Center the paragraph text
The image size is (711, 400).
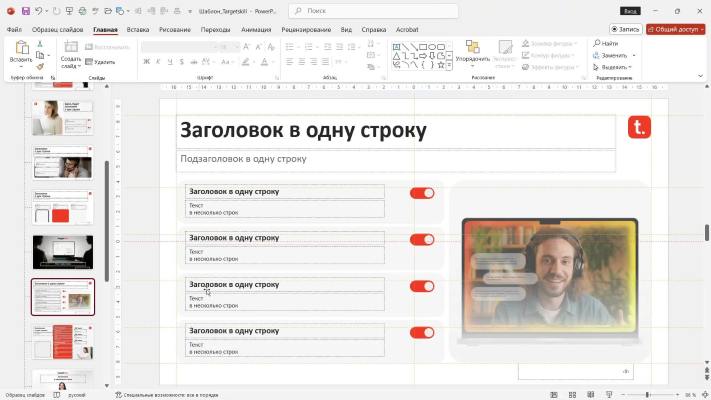pyautogui.click(x=302, y=62)
